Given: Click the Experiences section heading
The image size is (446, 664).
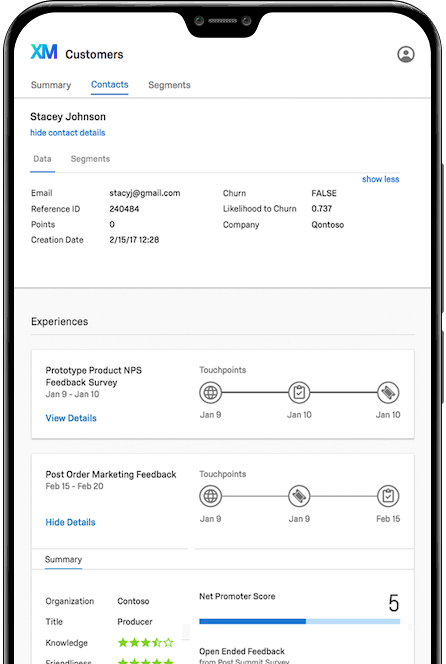Looking at the screenshot, I should tap(59, 321).
